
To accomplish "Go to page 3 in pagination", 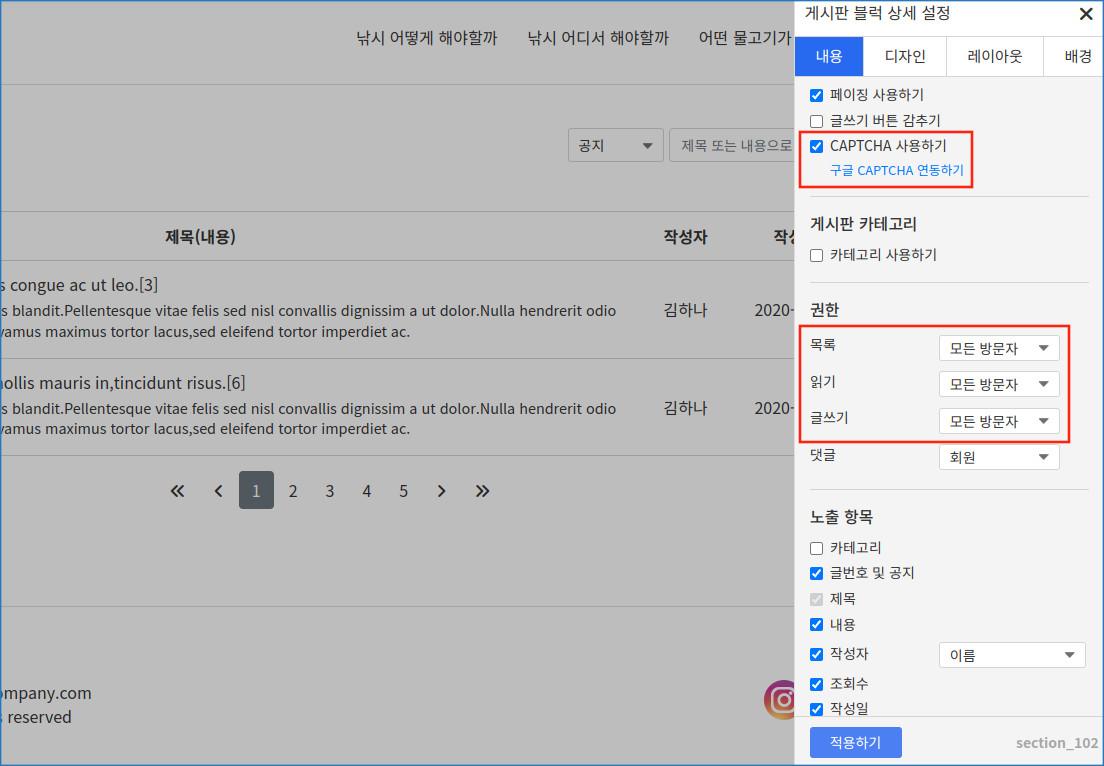I will point(330,491).
